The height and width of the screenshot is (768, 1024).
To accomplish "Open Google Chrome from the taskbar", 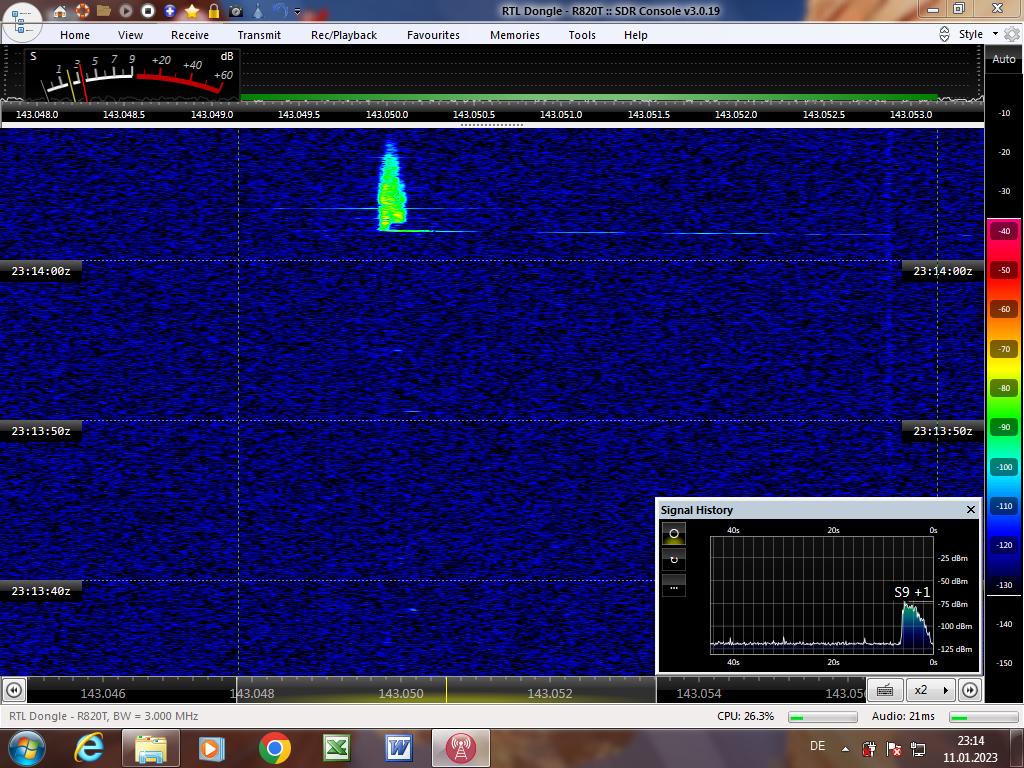I will pos(274,748).
